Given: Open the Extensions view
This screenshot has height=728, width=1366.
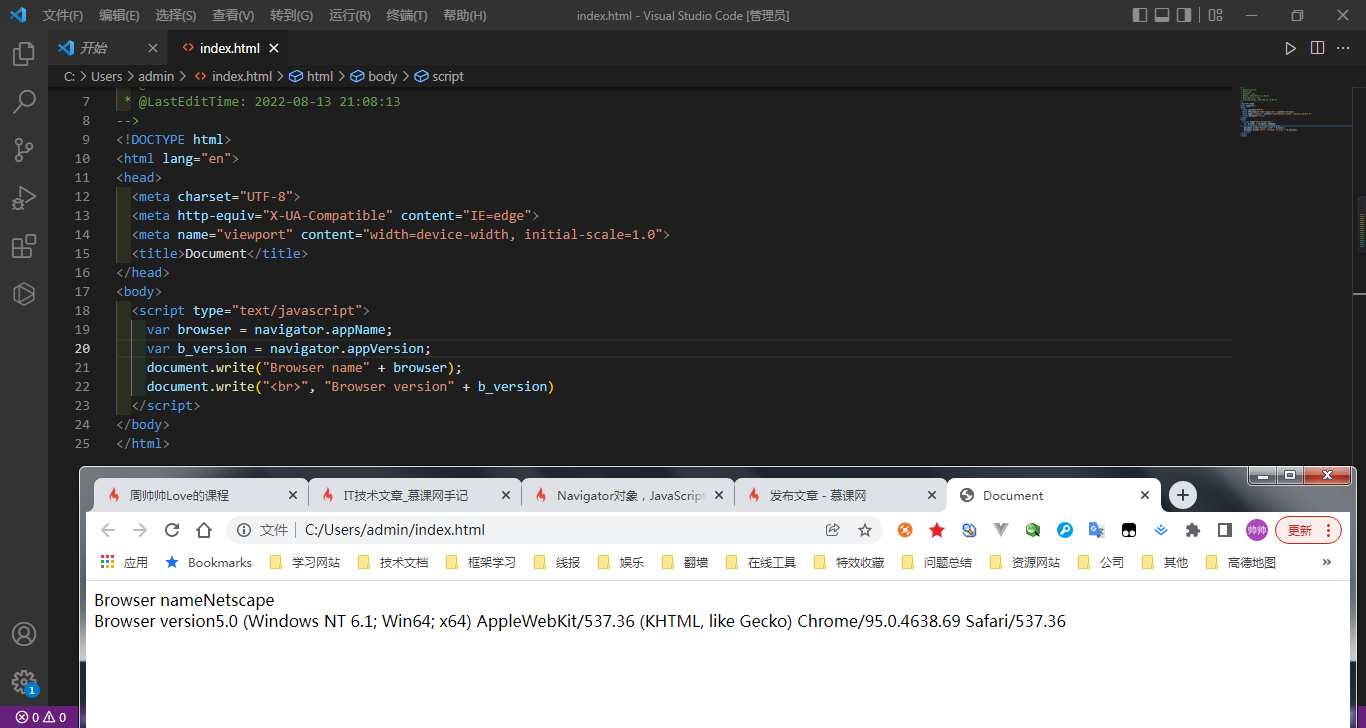Looking at the screenshot, I should click(24, 245).
